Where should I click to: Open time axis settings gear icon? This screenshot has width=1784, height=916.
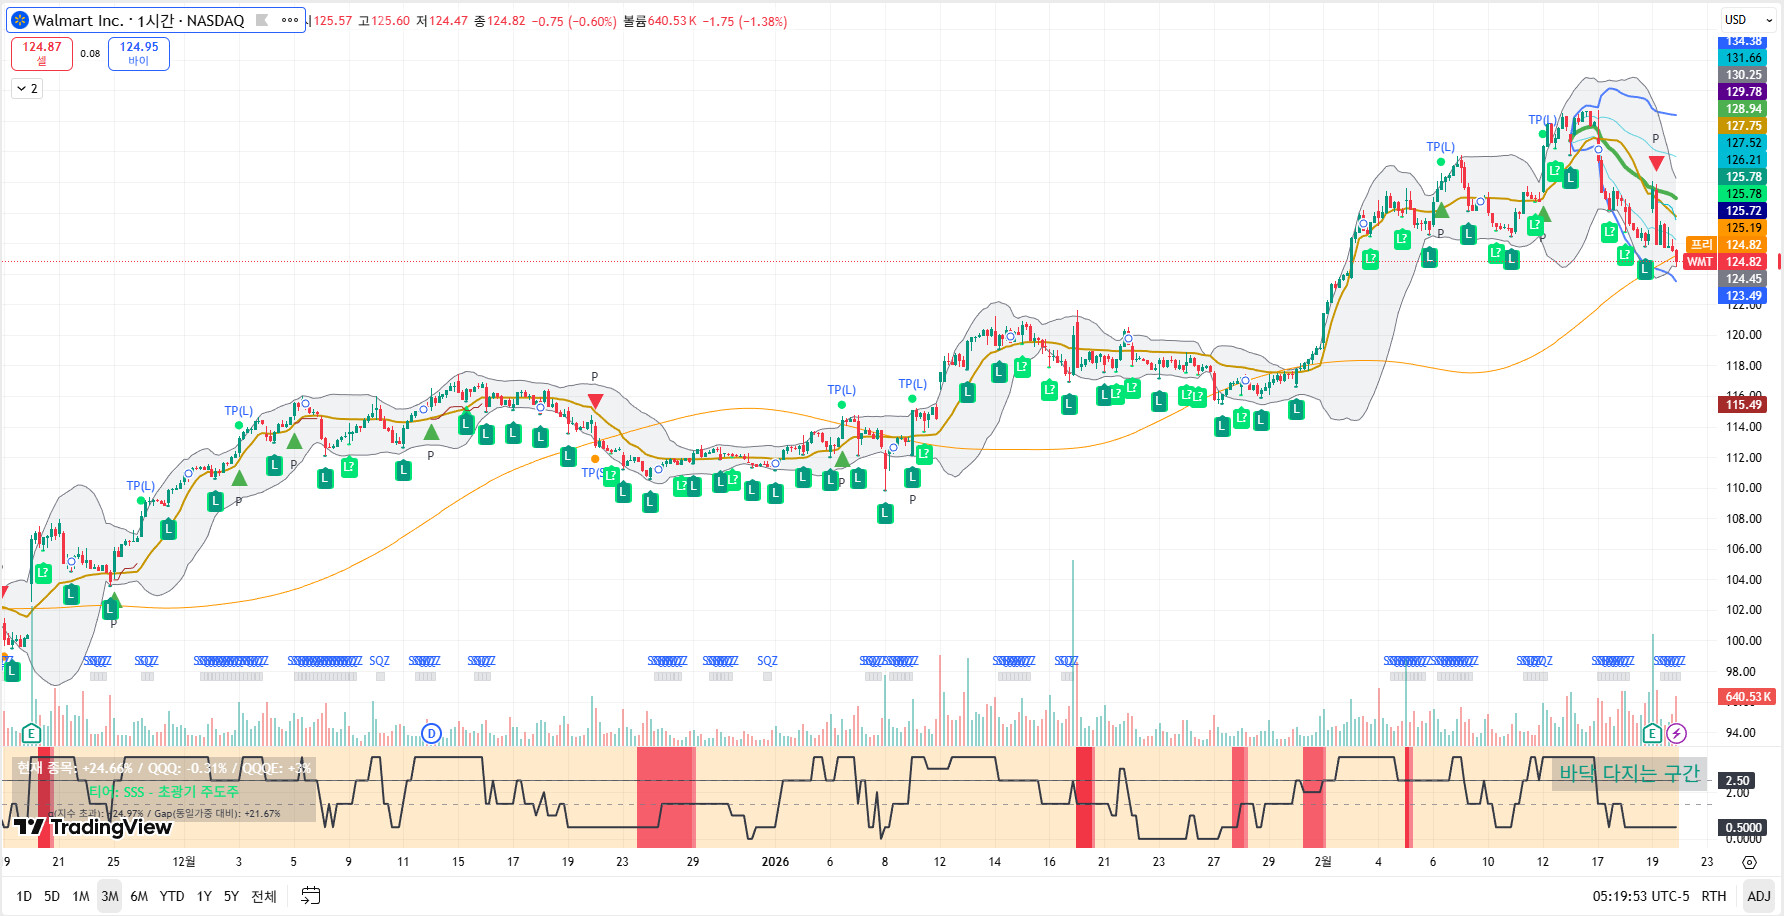[x=1749, y=862]
